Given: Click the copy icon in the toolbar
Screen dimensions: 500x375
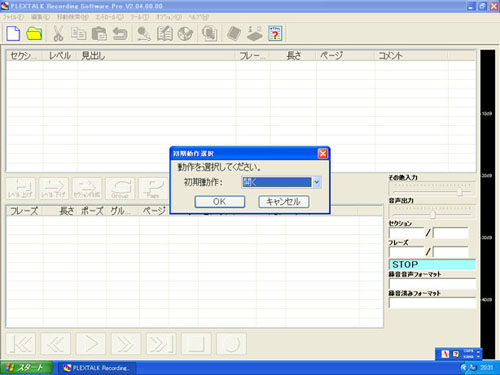Looking at the screenshot, I should [79, 34].
